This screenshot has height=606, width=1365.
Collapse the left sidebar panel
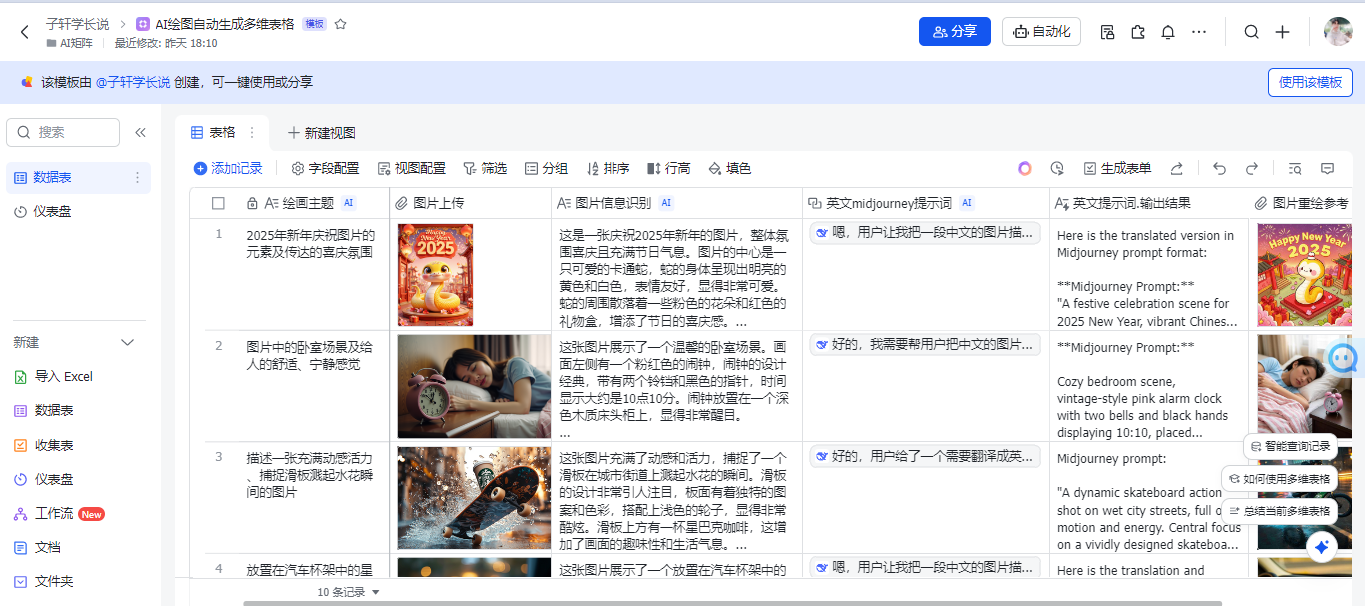[x=140, y=132]
